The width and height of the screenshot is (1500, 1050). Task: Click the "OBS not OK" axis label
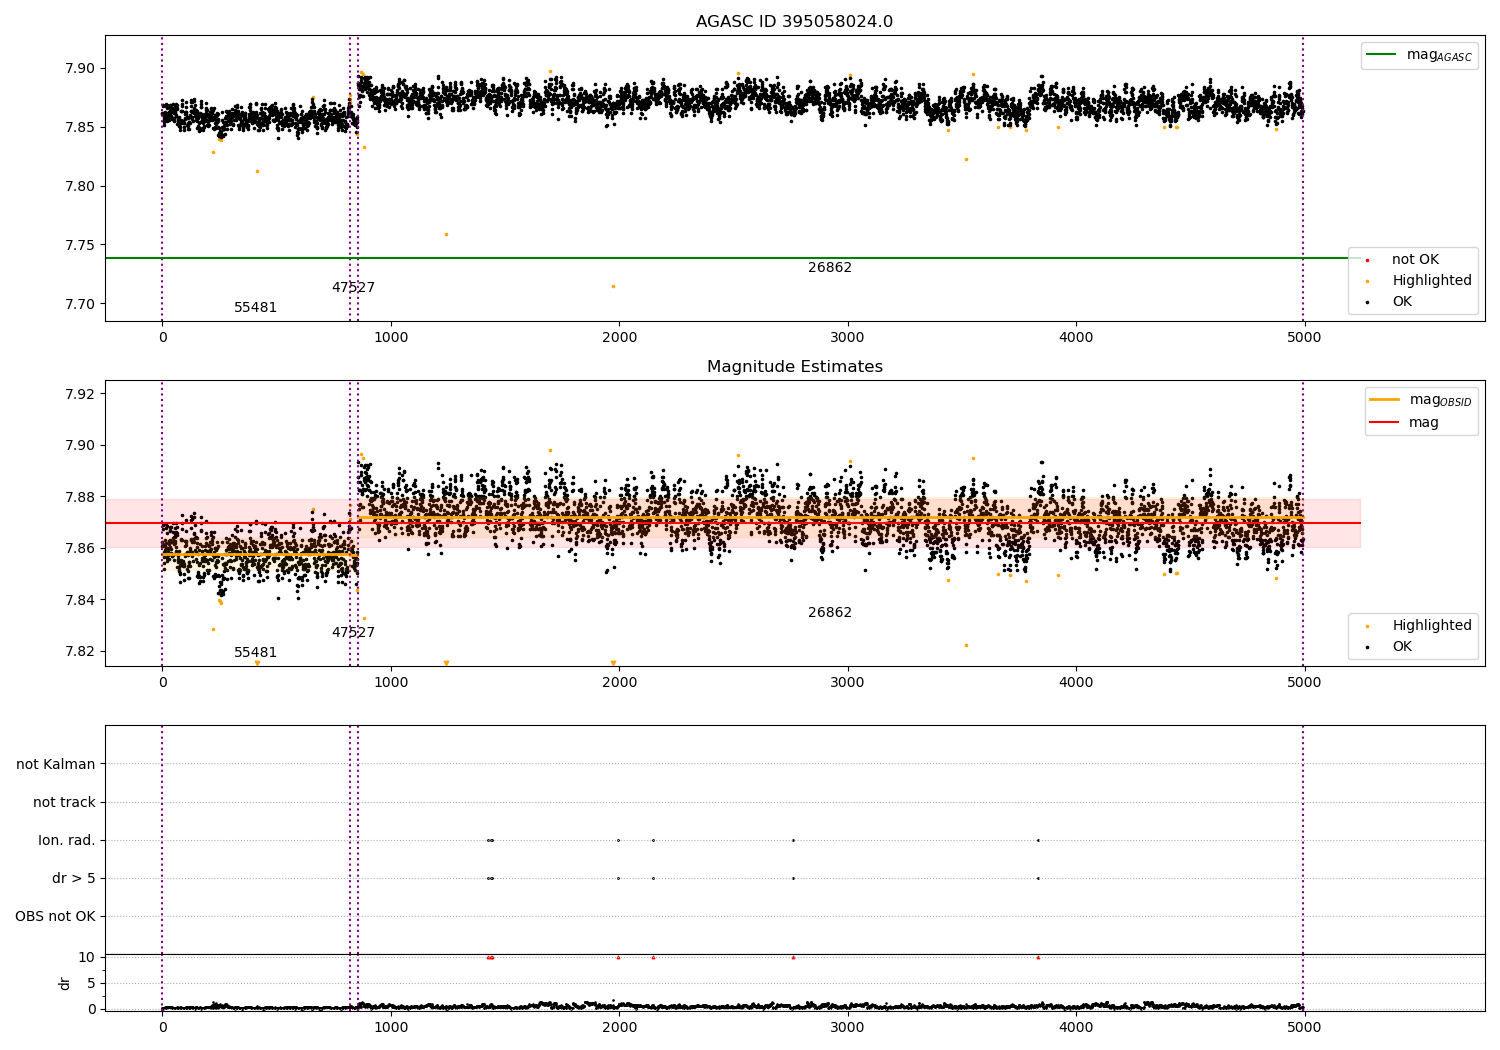(x=56, y=917)
